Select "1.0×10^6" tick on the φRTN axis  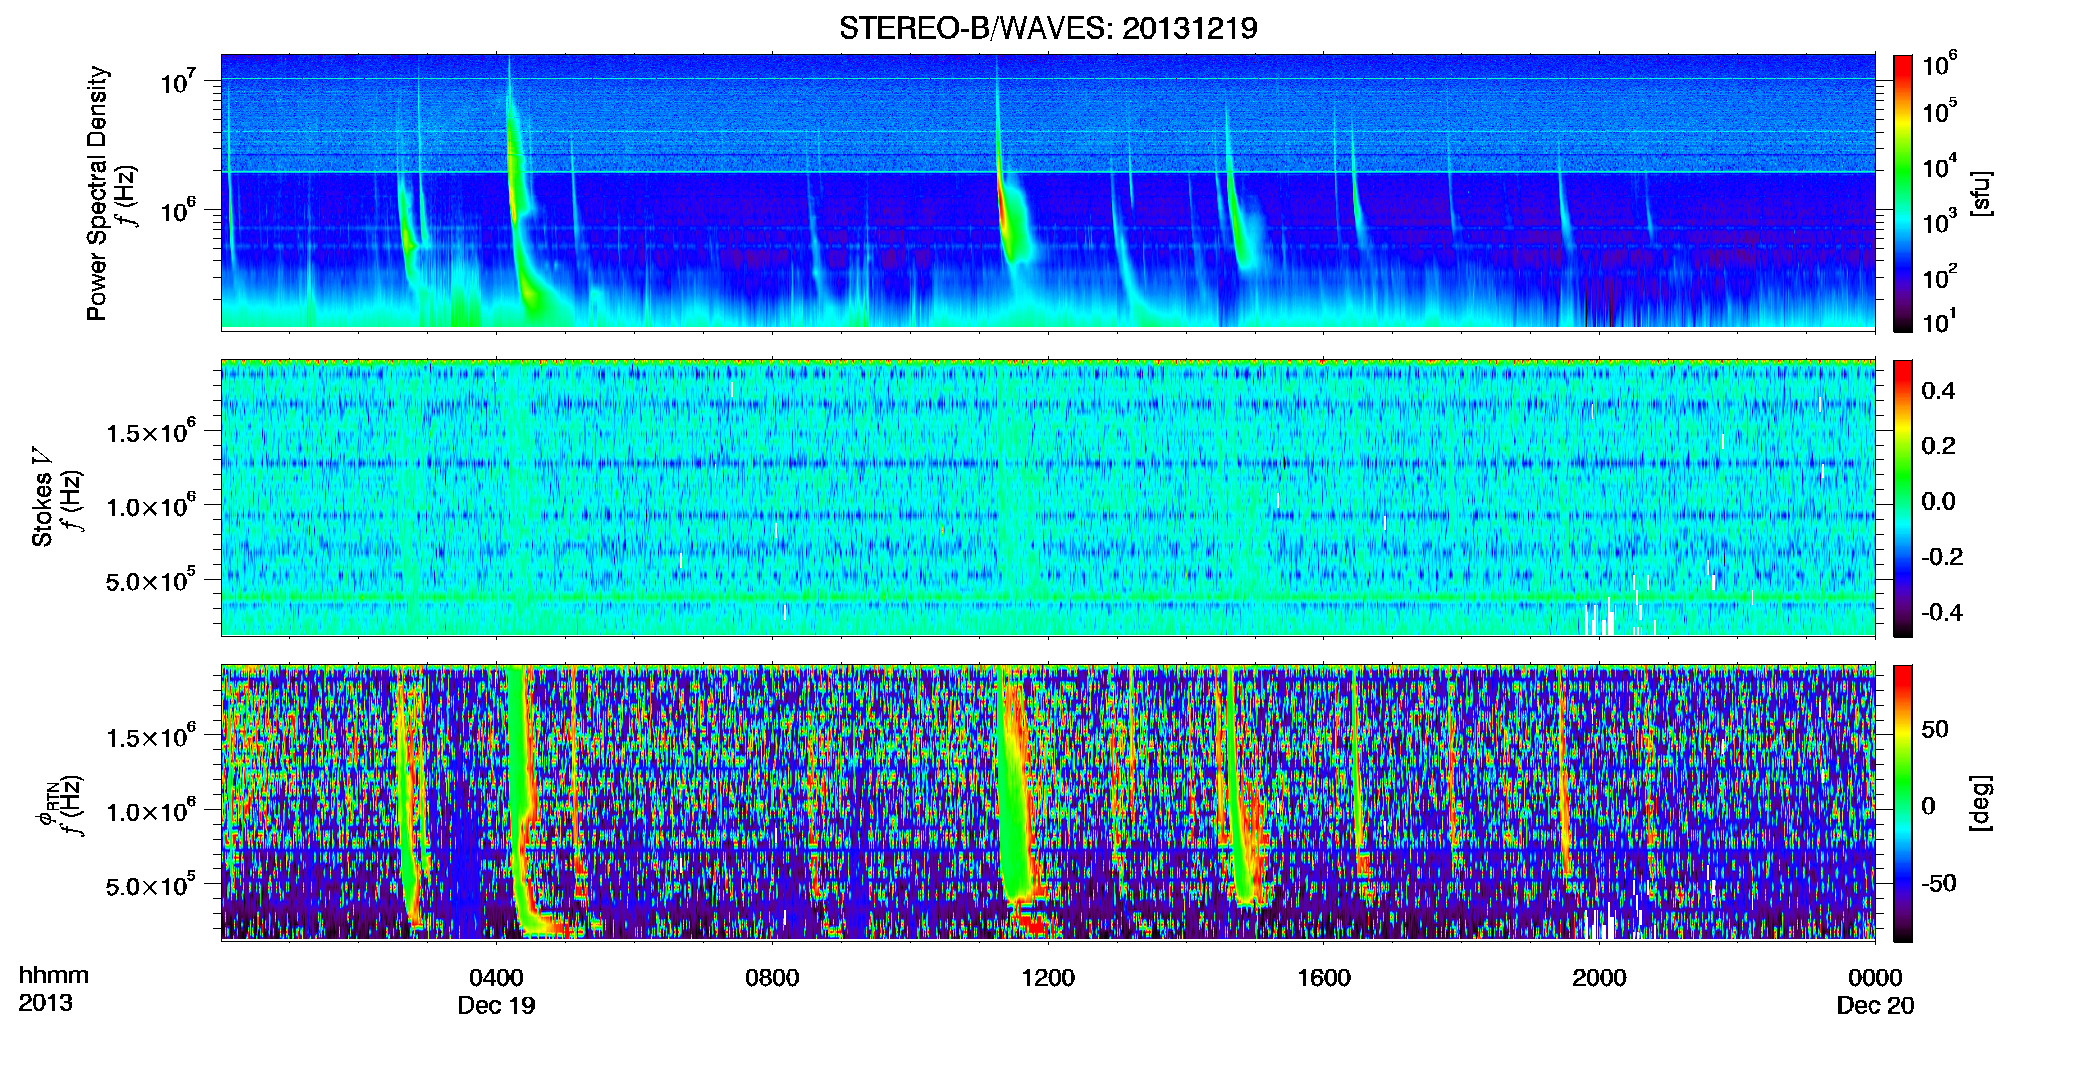tap(150, 810)
